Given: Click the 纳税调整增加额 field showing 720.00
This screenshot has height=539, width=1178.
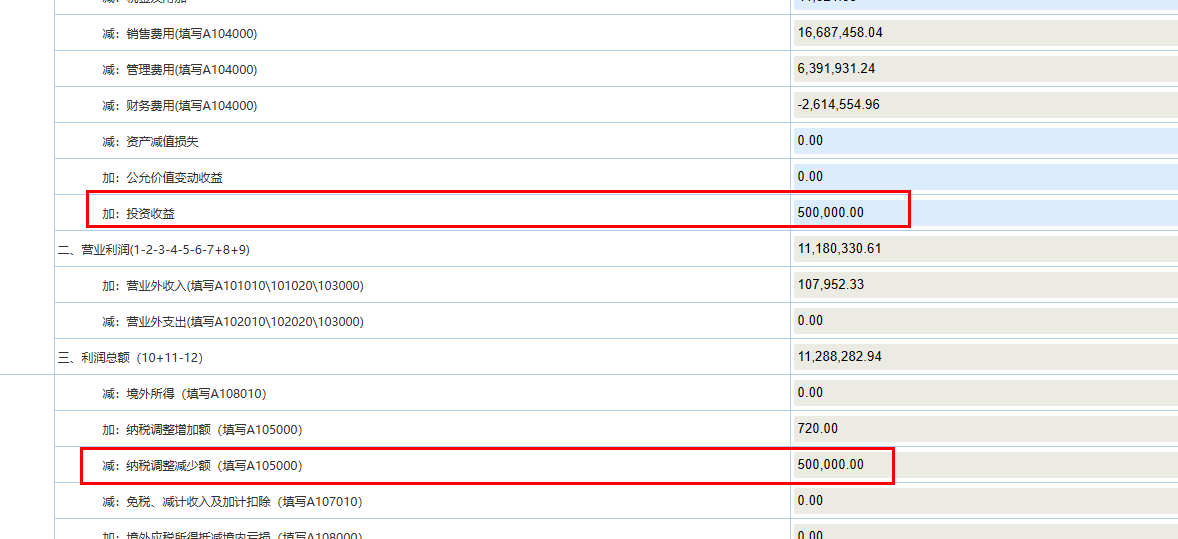Looking at the screenshot, I should point(985,429).
